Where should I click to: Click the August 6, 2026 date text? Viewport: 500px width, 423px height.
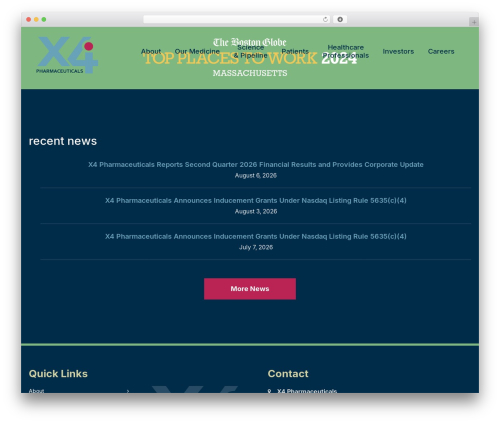[256, 175]
